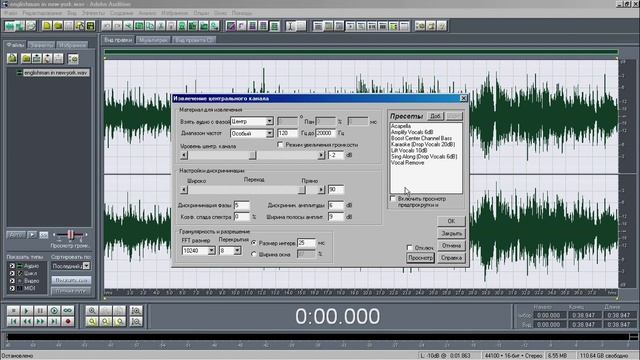
Task: Click the Zoom In Vertically icon
Action: click(136, 311)
